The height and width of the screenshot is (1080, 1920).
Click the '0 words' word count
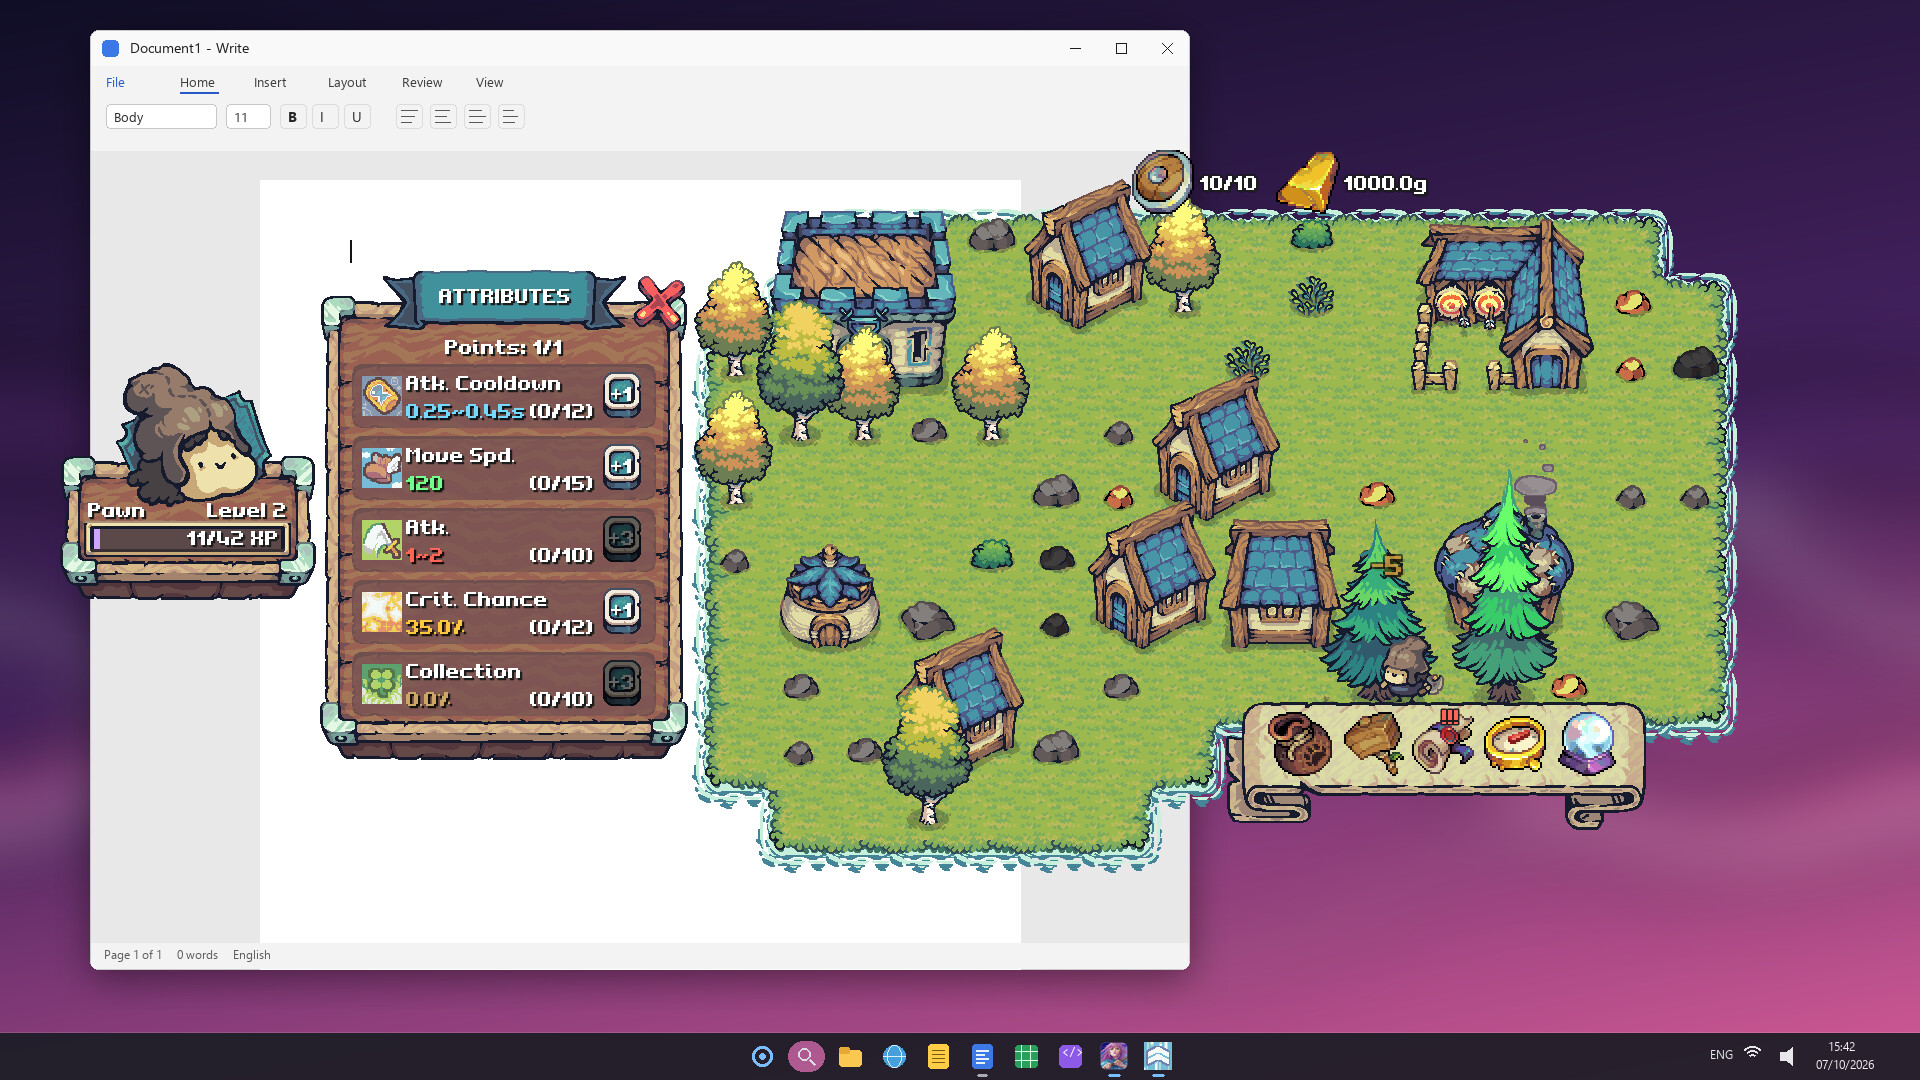click(x=197, y=955)
